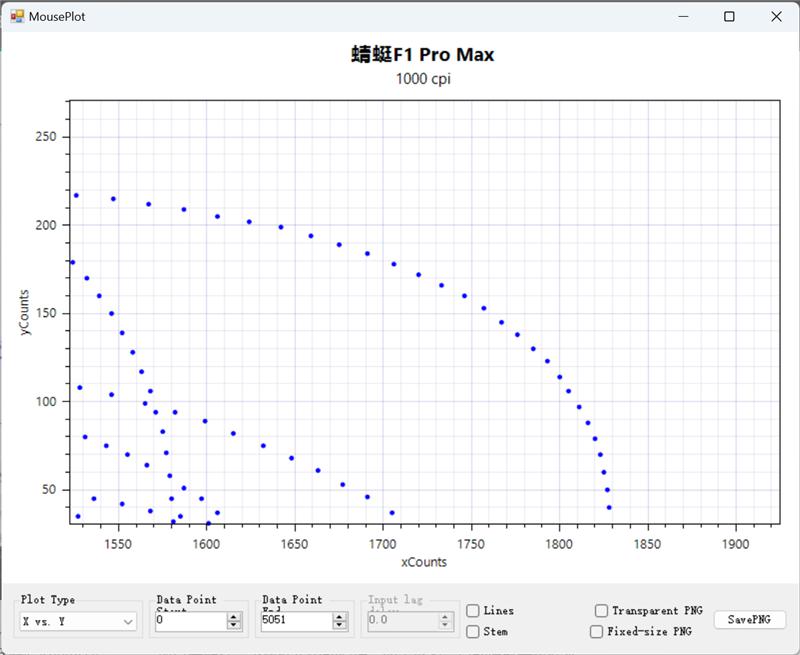The height and width of the screenshot is (655, 800).
Task: Click the SavePNG button
Action: [749, 620]
